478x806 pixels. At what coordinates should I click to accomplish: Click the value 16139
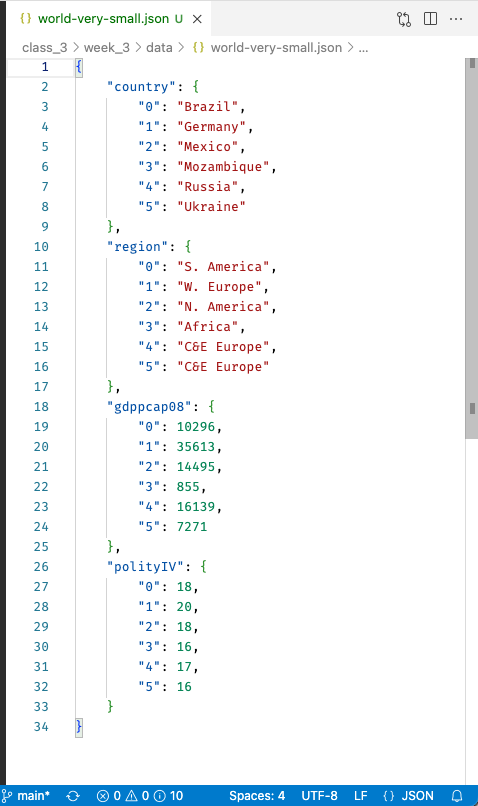[196, 507]
